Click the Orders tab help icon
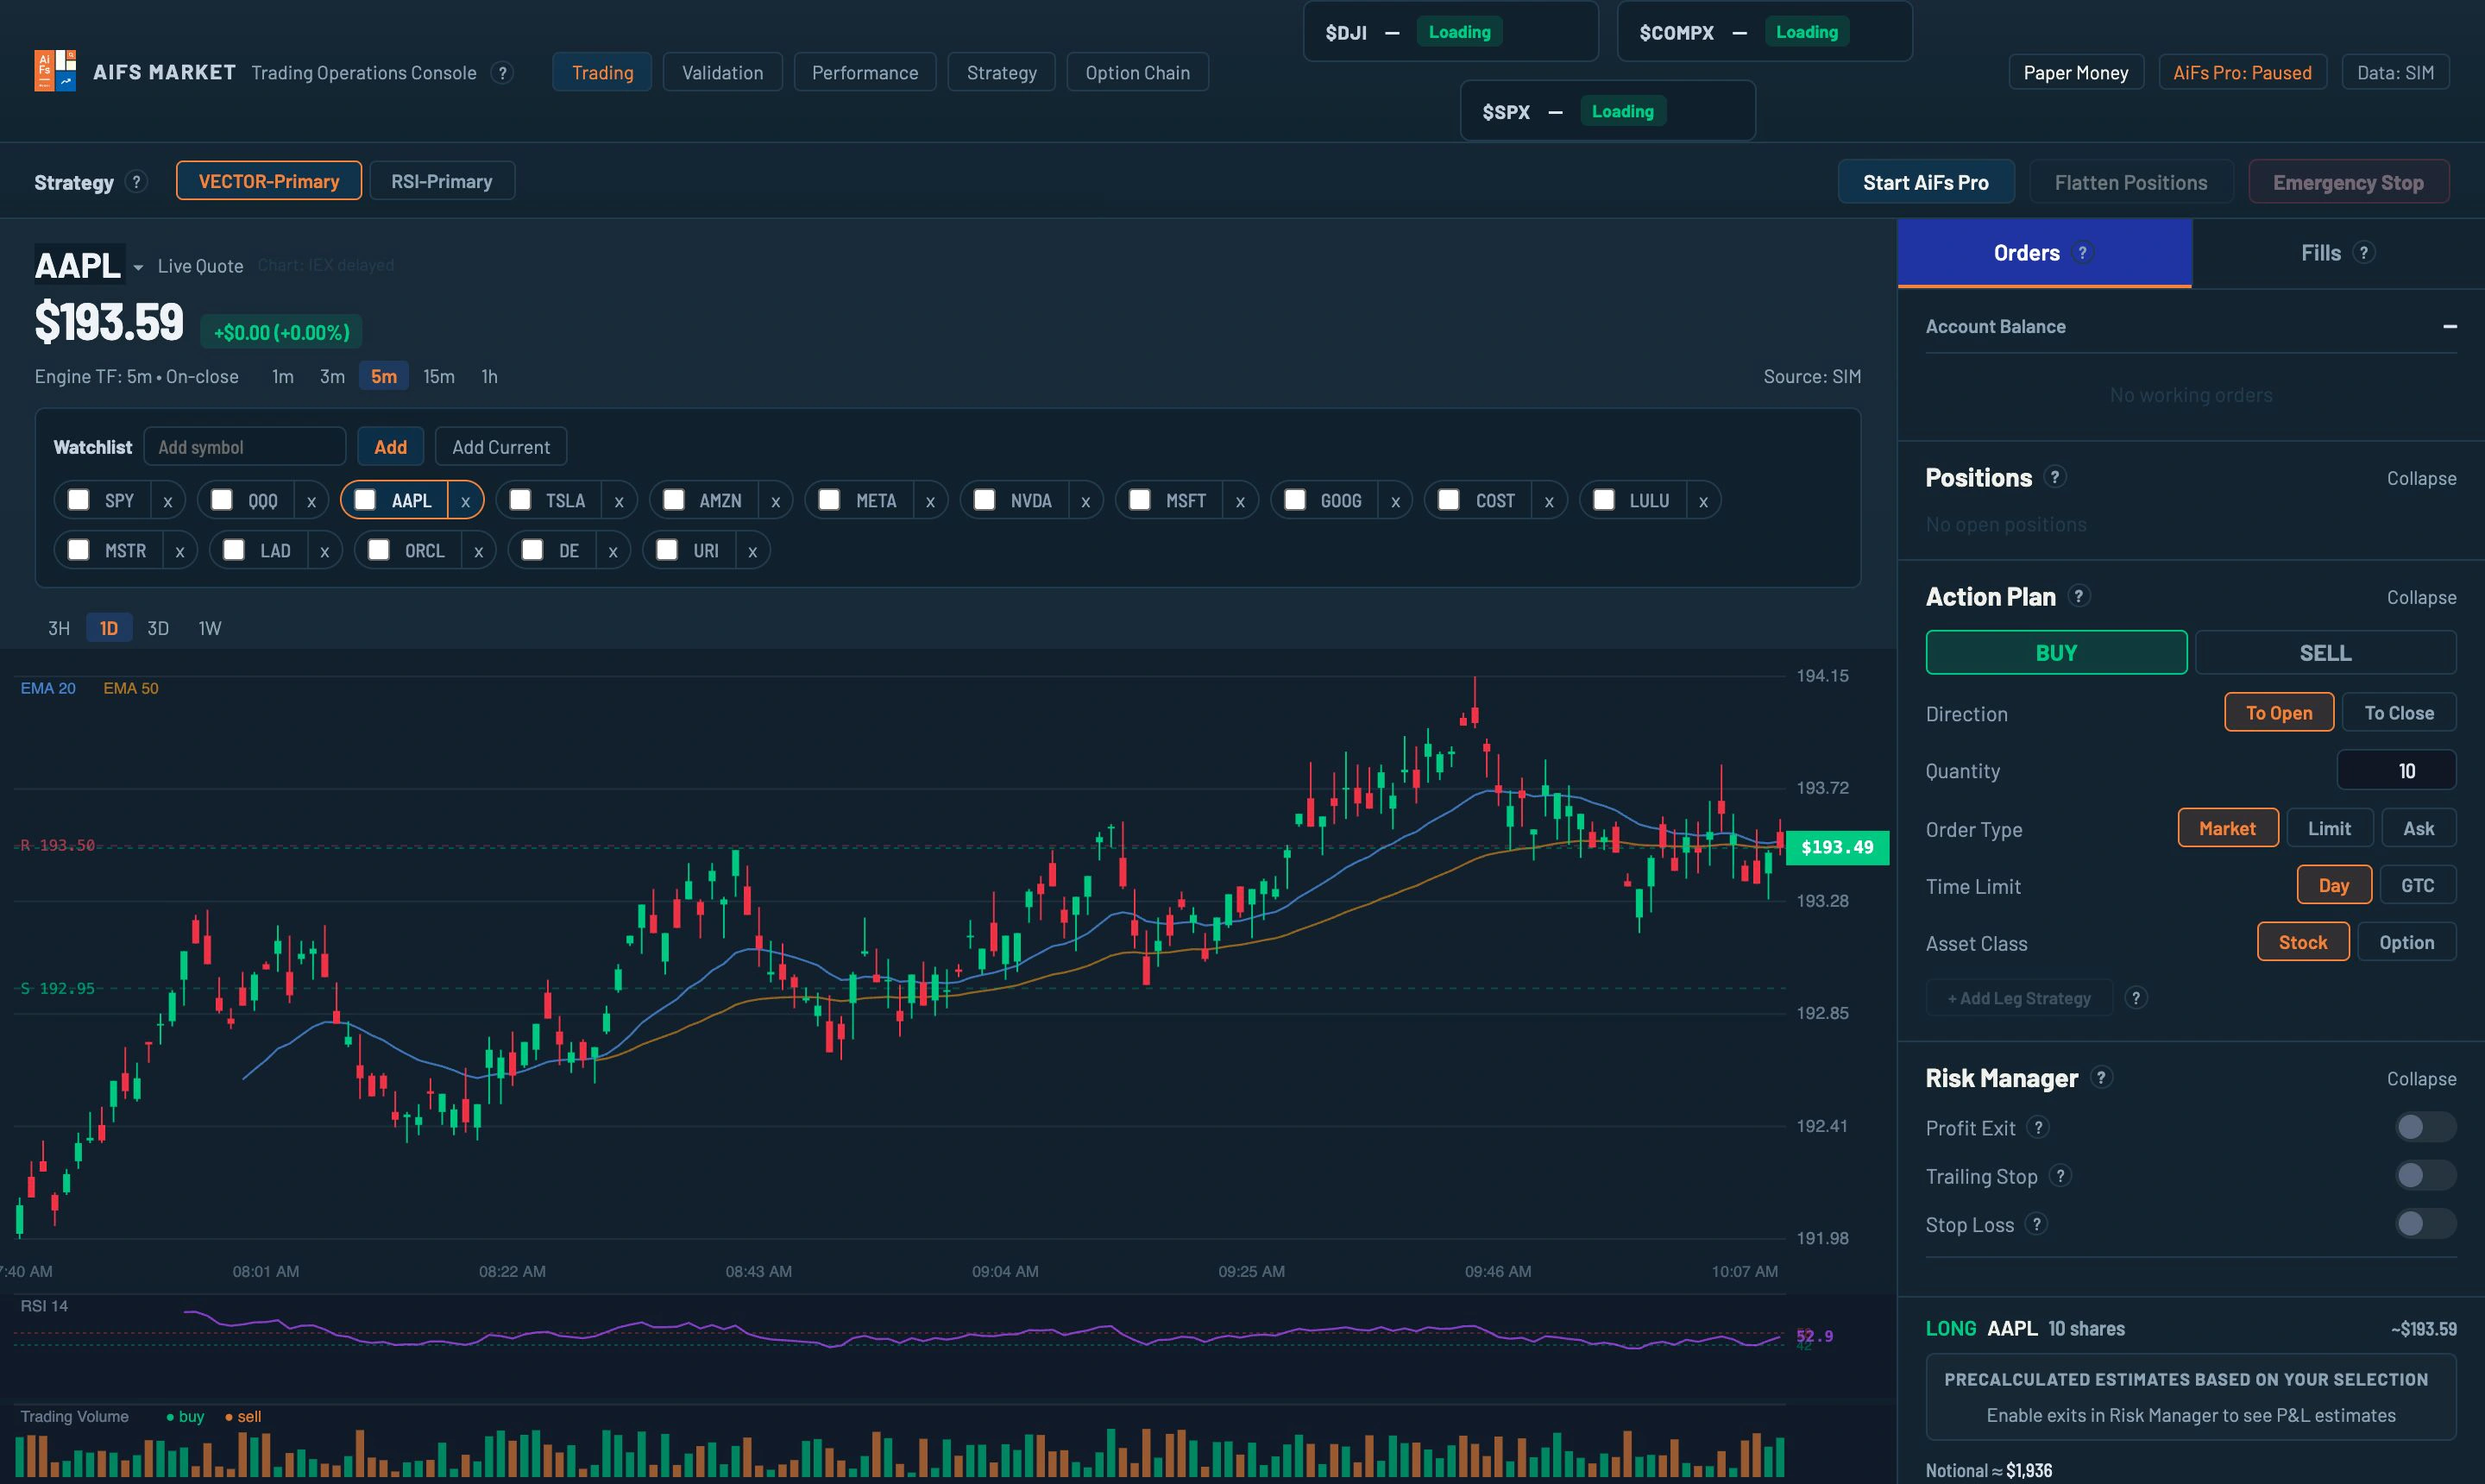The width and height of the screenshot is (2485, 1484). [2083, 253]
